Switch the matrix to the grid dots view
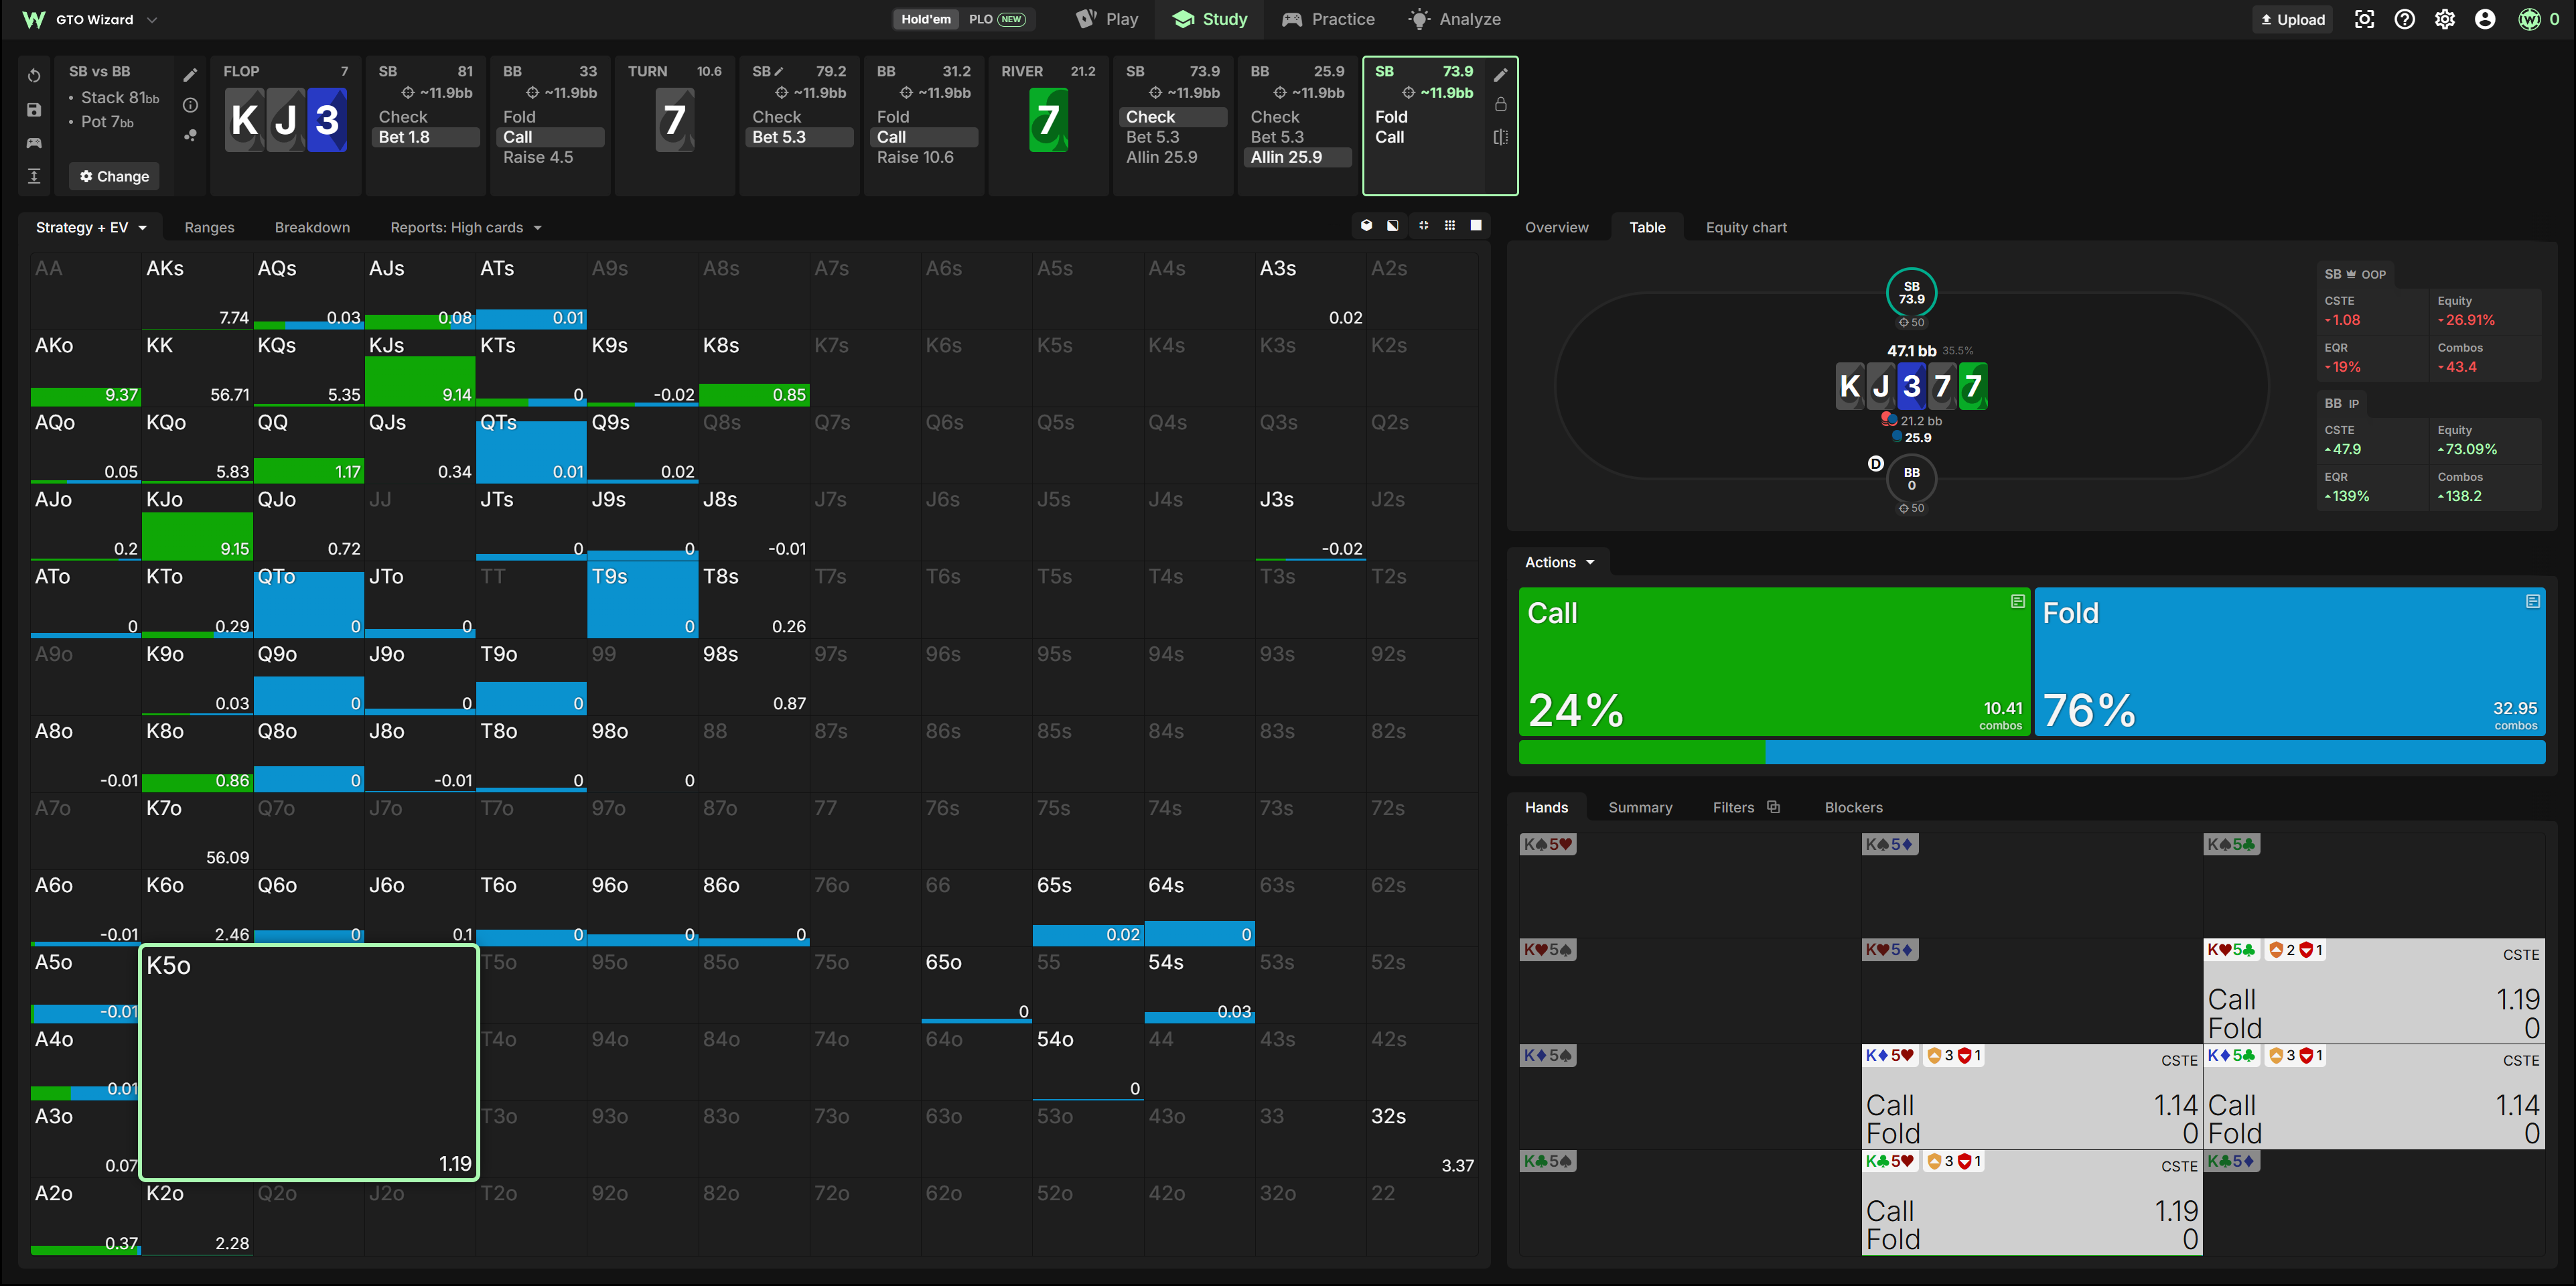2576x1286 pixels. pyautogui.click(x=1449, y=226)
